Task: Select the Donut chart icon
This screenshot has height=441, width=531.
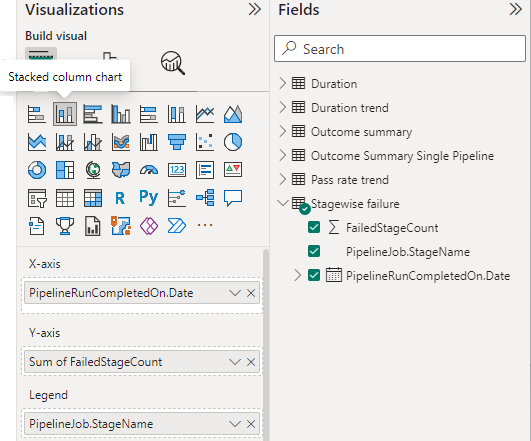Action: click(37, 170)
